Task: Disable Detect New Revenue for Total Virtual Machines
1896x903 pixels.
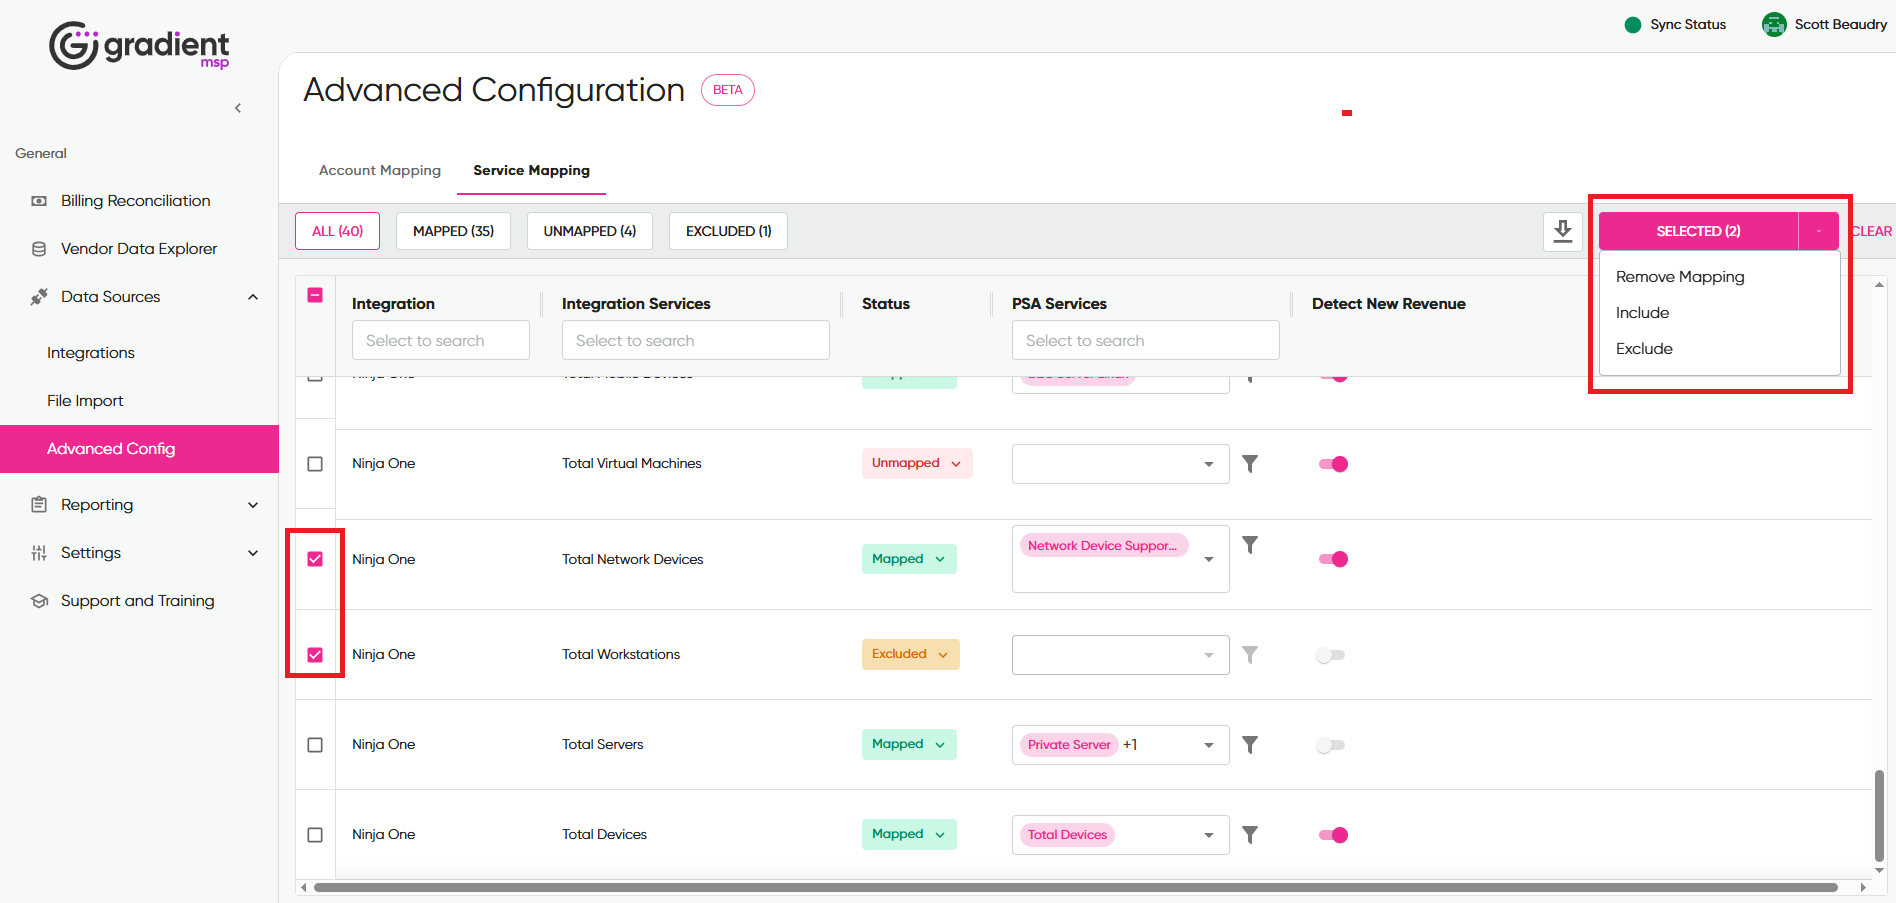Action: tap(1333, 464)
